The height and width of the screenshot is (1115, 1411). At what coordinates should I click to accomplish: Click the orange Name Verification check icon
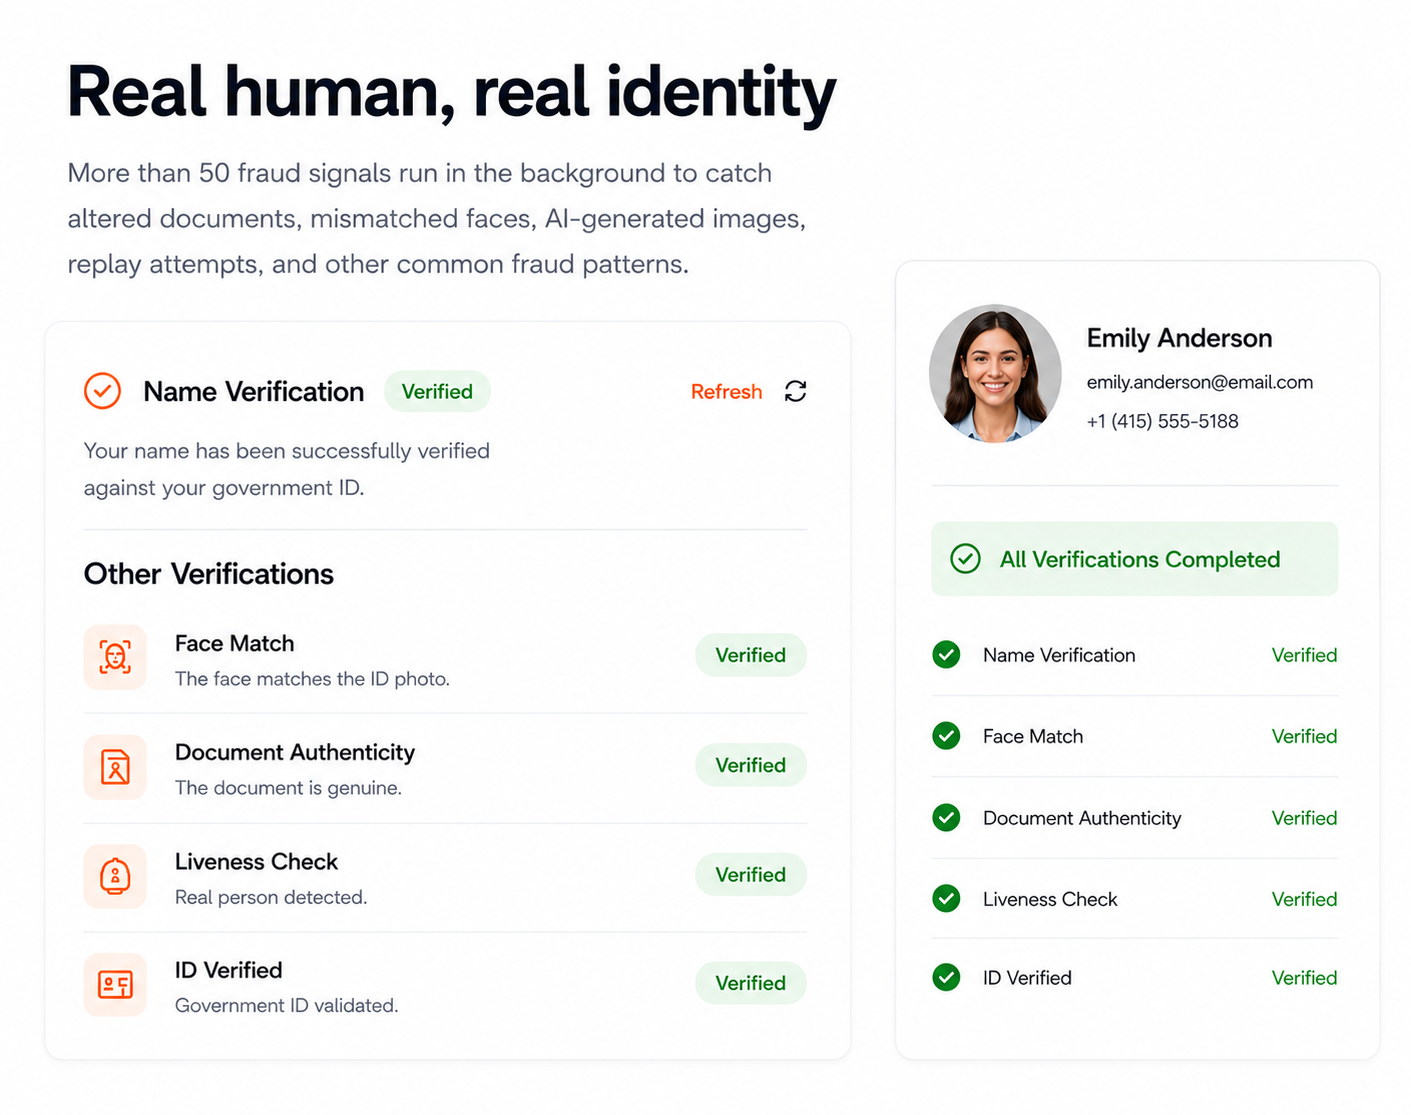point(102,391)
